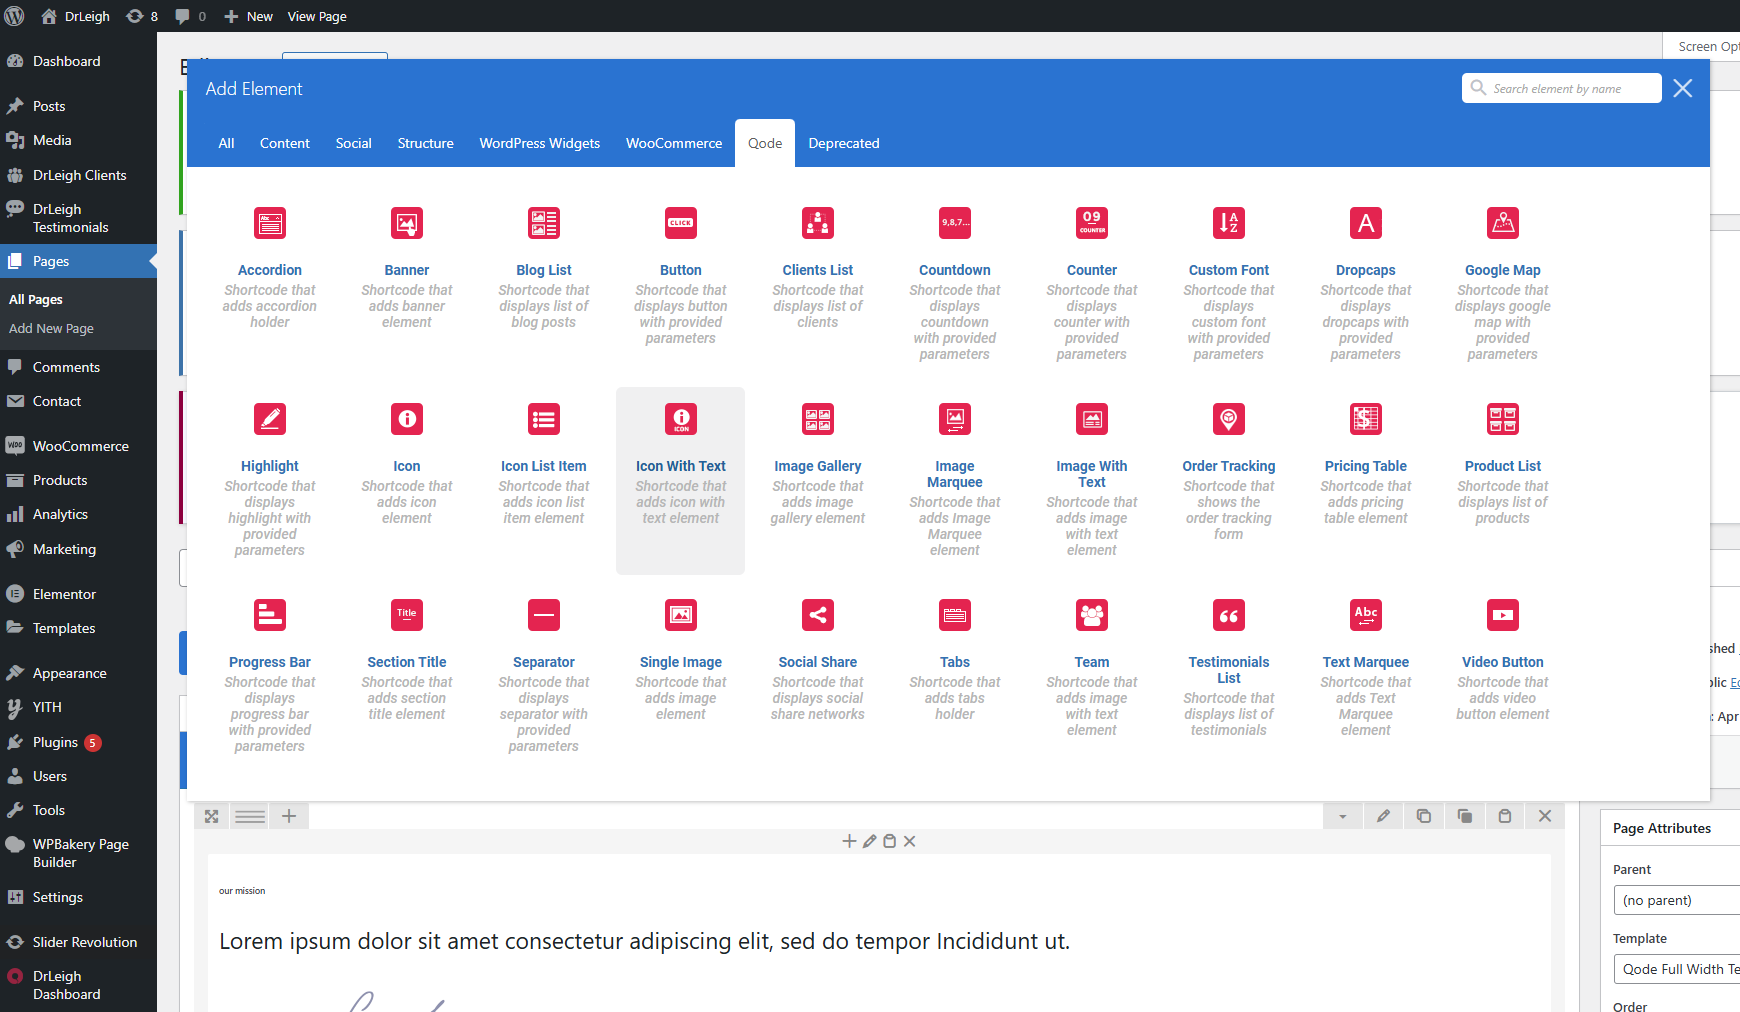The image size is (1740, 1012).
Task: Insert the Pricing Table element
Action: click(x=1366, y=466)
